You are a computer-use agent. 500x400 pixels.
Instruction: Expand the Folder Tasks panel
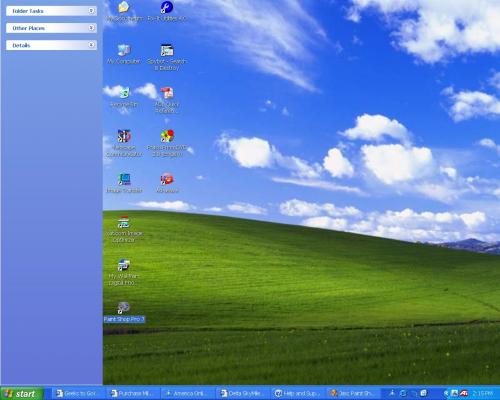click(51, 11)
